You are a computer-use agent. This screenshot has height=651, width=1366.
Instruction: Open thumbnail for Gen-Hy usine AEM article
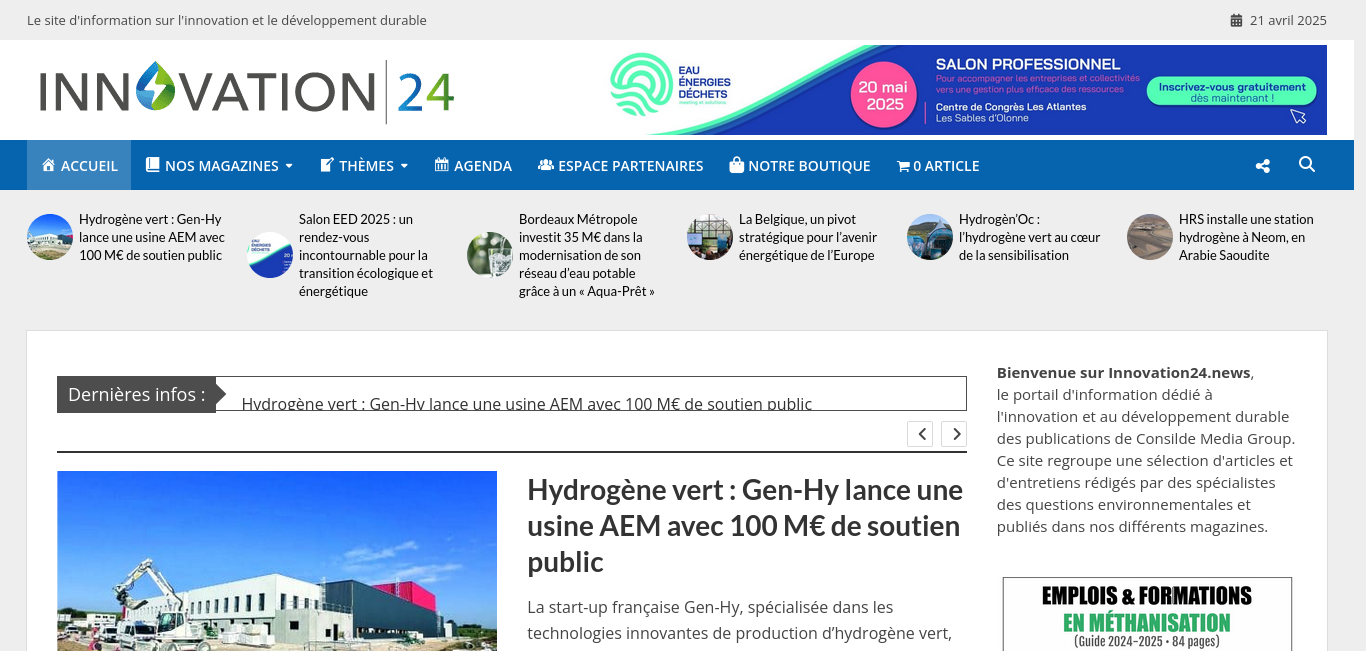(x=50, y=237)
